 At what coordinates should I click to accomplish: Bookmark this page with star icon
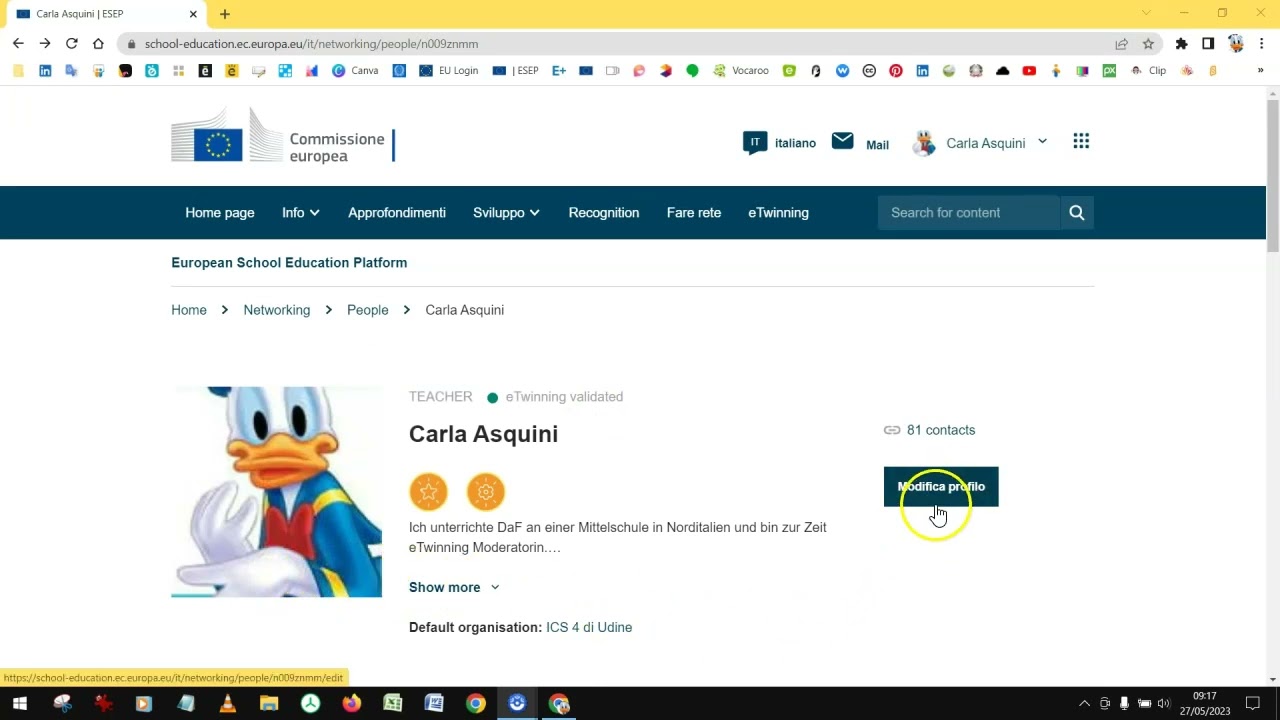1148,43
